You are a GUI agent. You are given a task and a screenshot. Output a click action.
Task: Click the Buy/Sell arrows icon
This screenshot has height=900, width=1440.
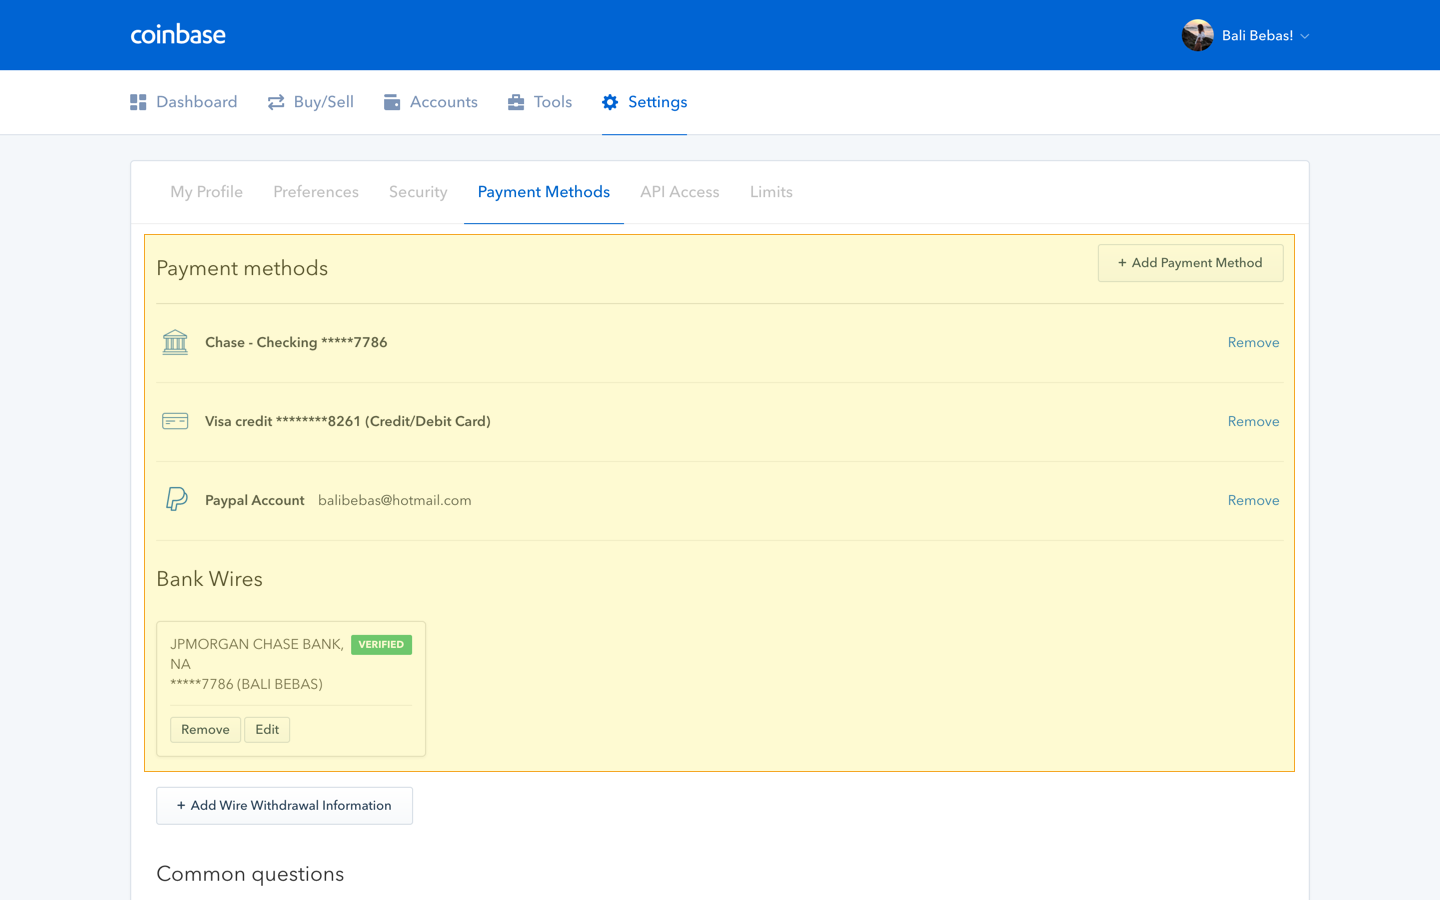pos(276,102)
